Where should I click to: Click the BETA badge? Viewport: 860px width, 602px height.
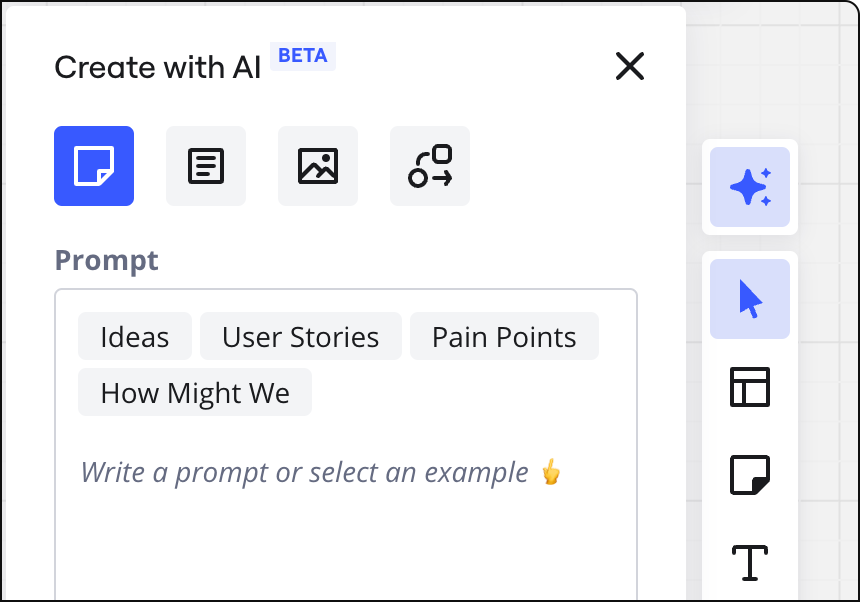click(303, 56)
